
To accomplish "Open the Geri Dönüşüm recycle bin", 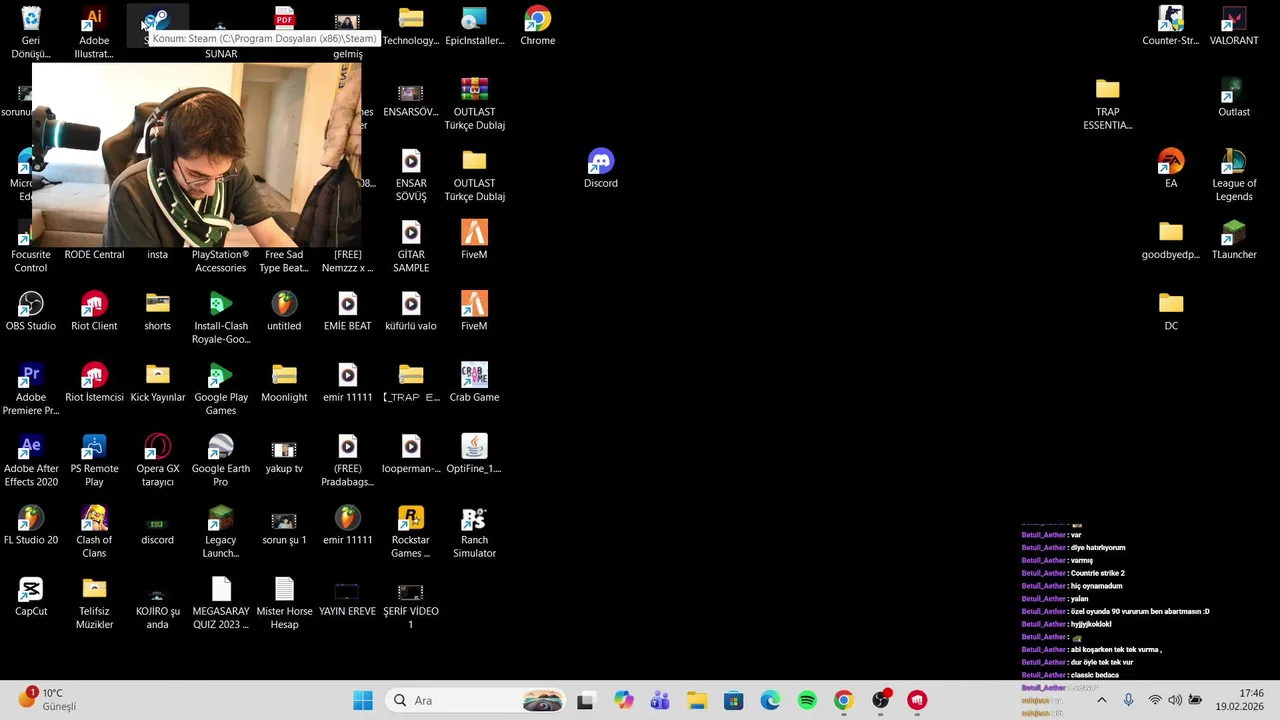I will (x=31, y=33).
